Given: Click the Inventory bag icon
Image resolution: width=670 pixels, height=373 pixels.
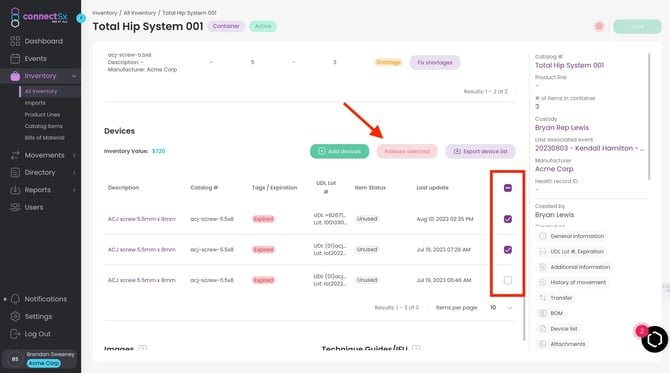Looking at the screenshot, I should pos(15,76).
